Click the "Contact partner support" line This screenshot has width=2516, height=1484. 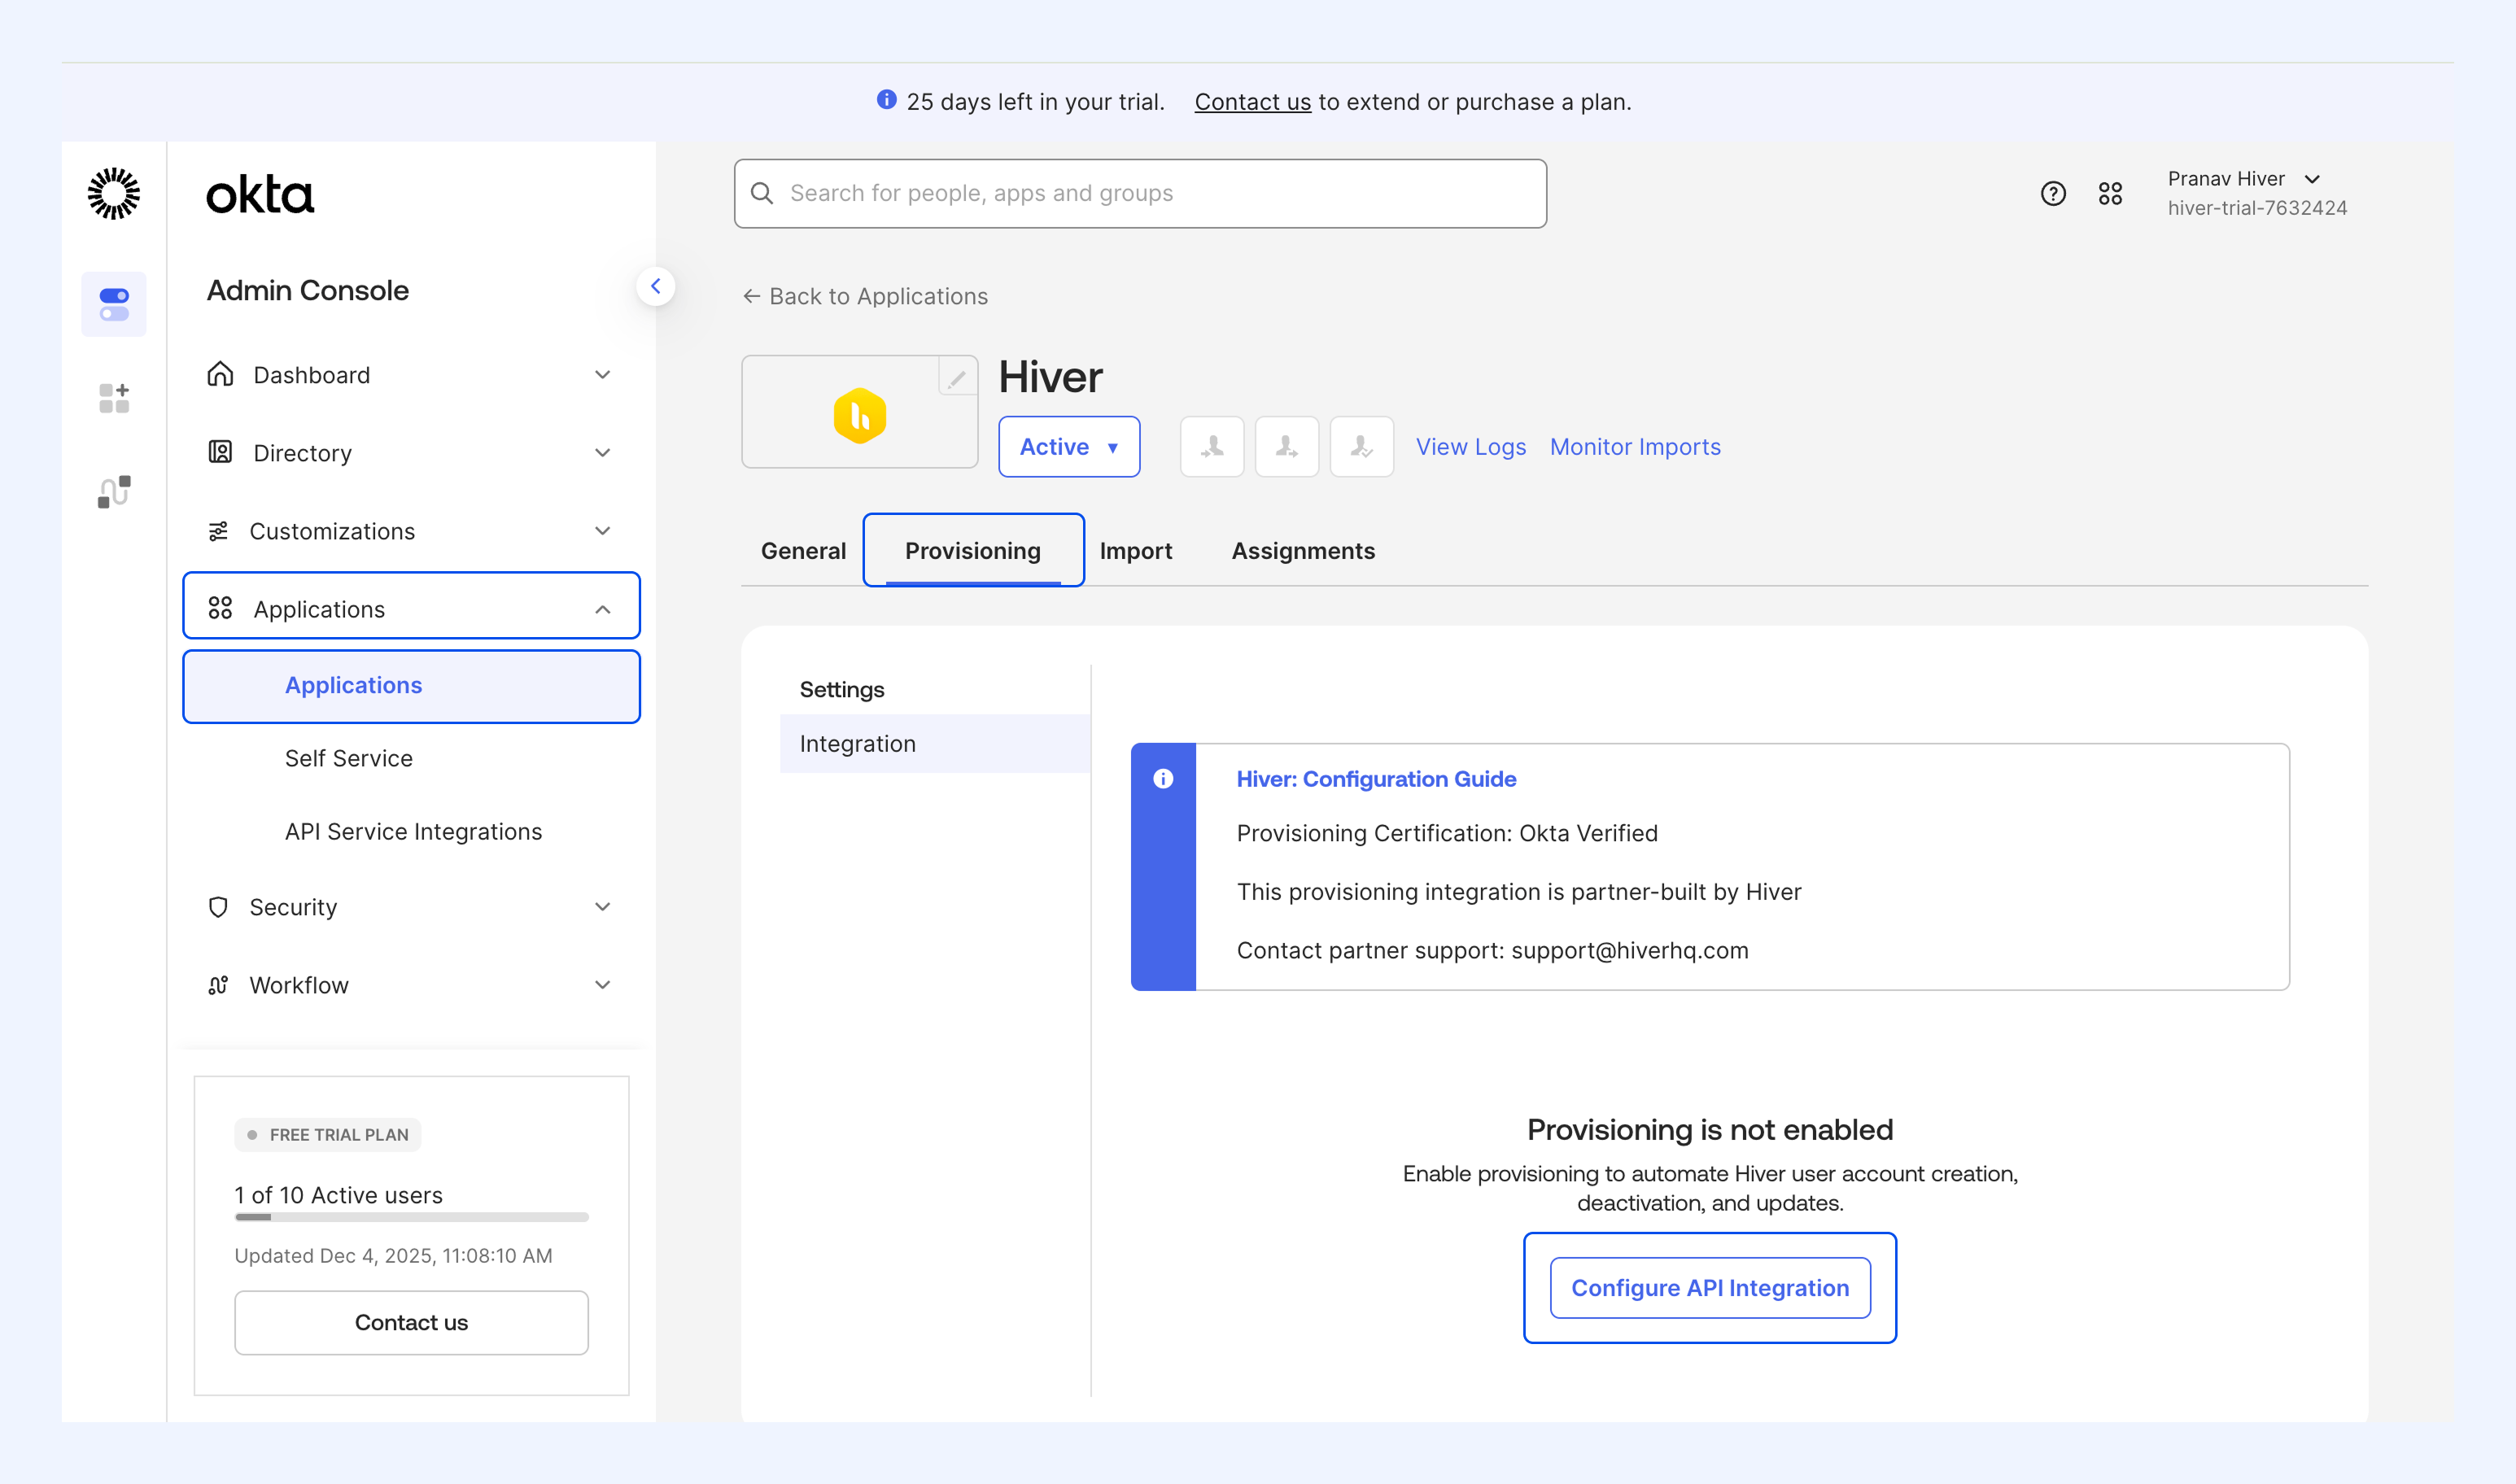[1492, 950]
